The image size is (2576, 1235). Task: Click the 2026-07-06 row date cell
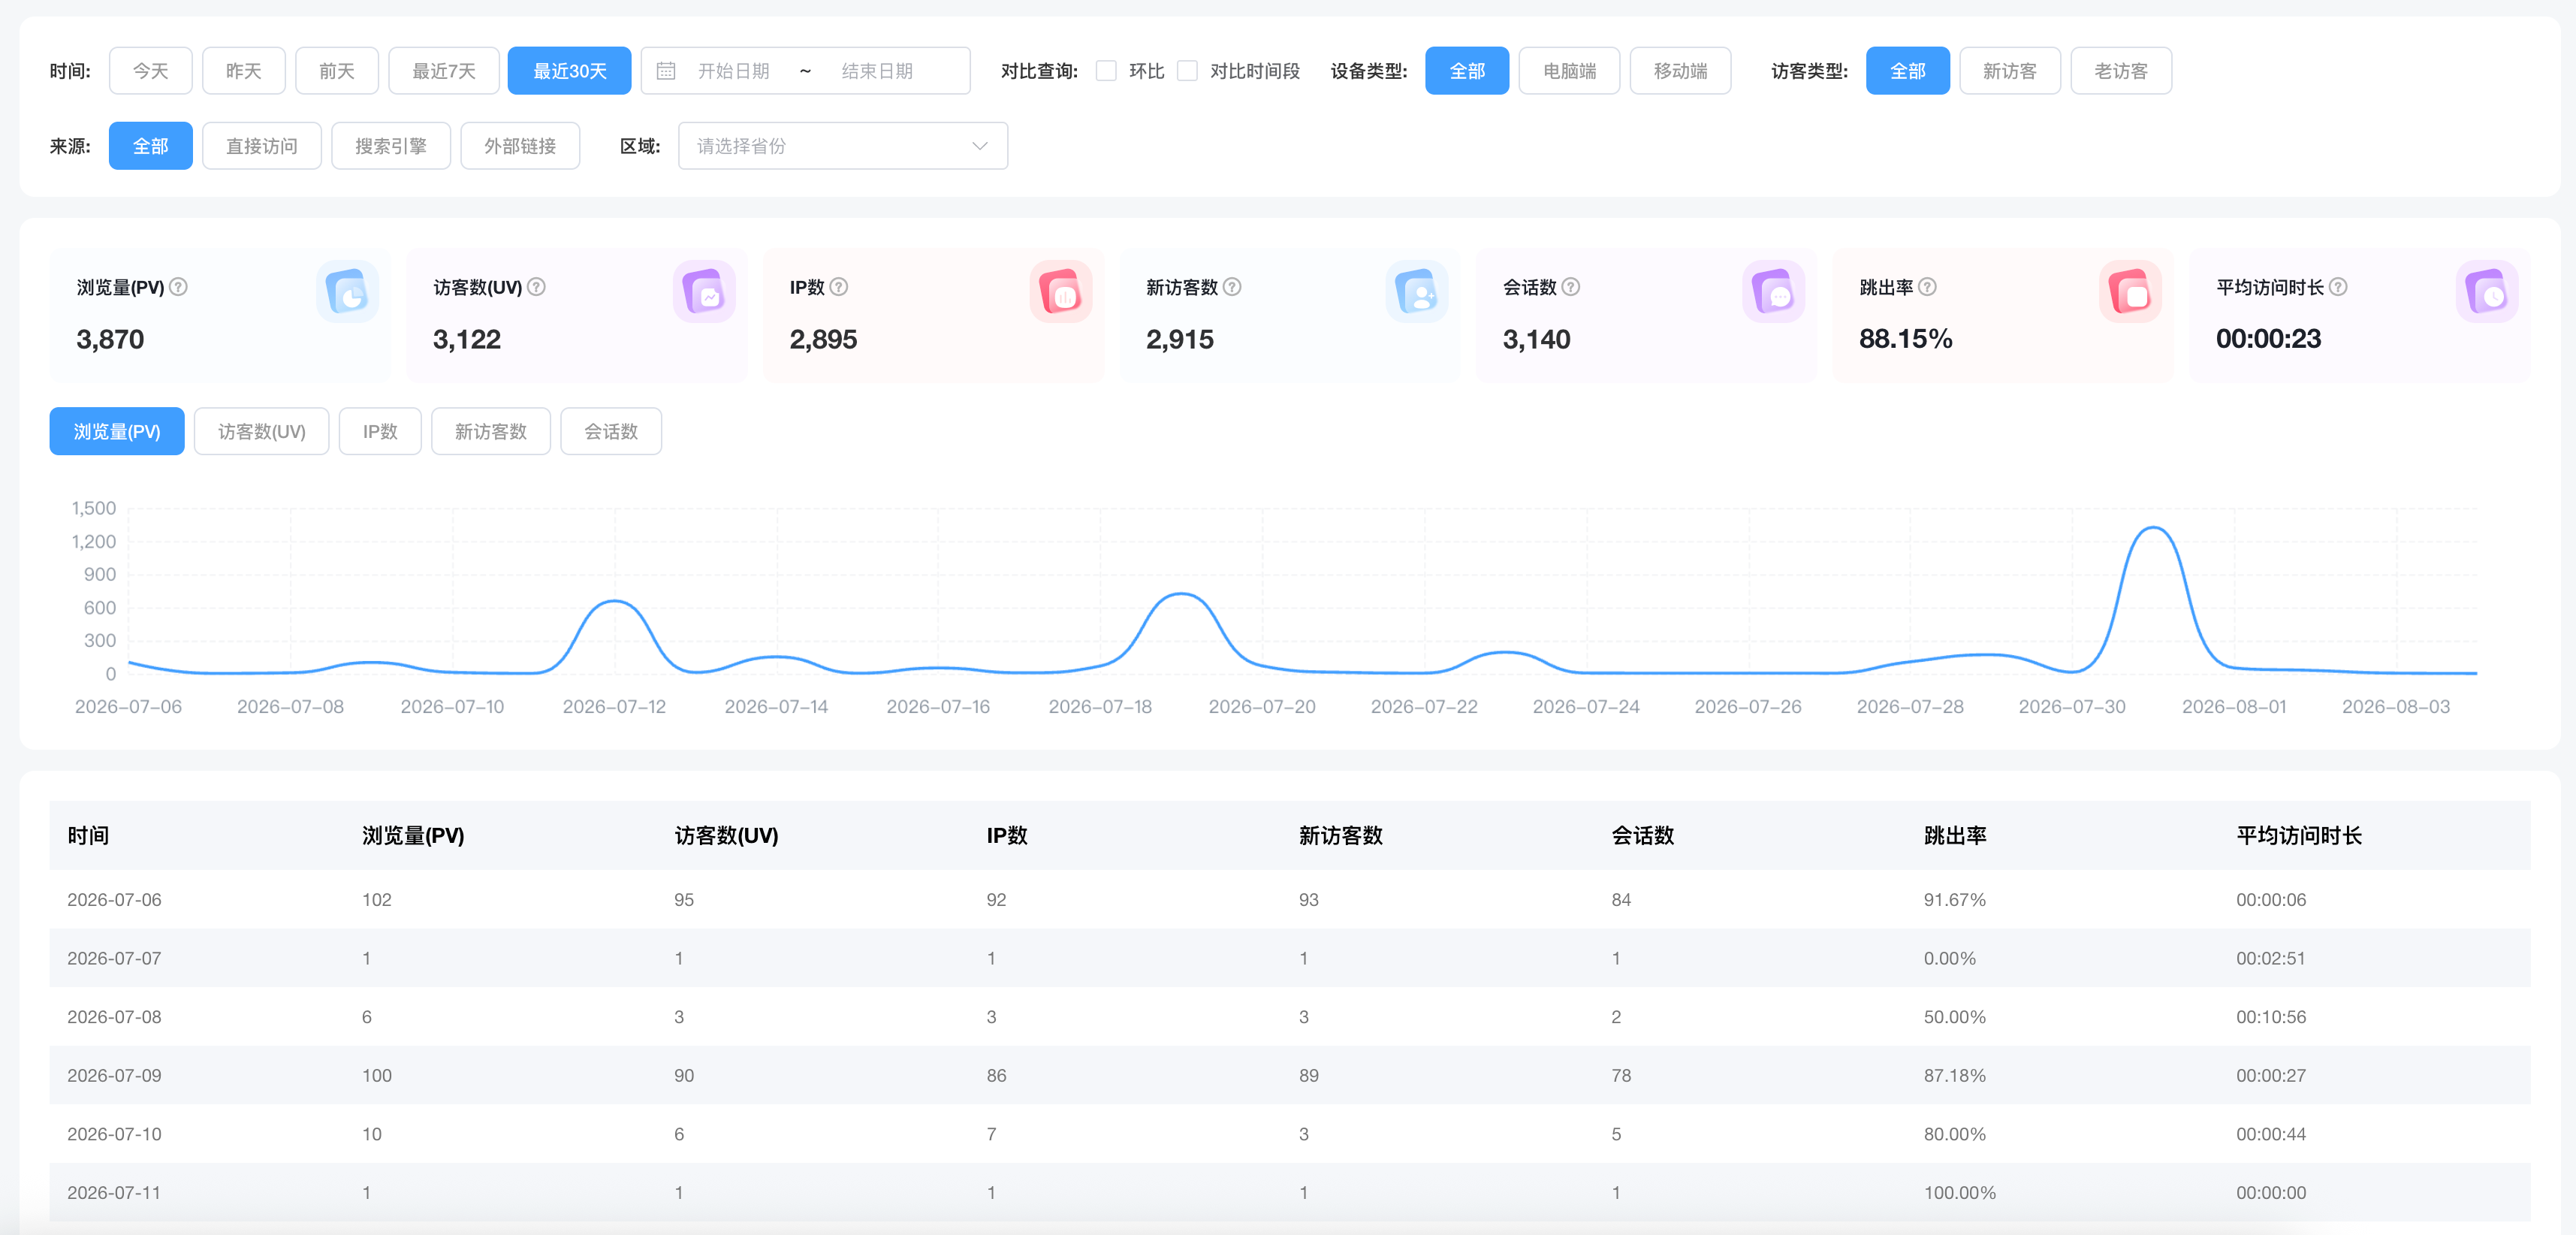click(114, 899)
